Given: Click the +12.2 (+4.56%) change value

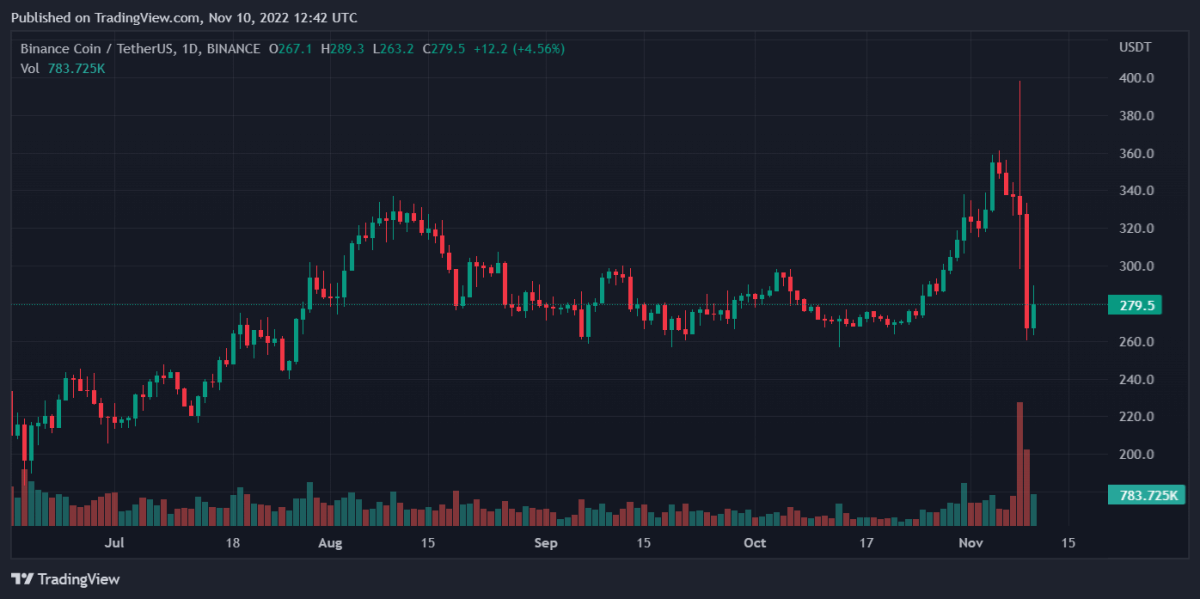Looking at the screenshot, I should pos(519,48).
